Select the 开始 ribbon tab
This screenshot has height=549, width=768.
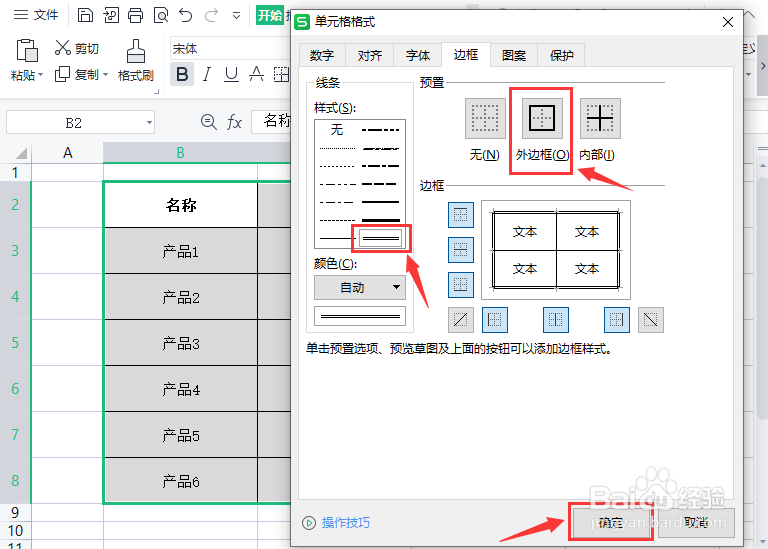point(270,15)
